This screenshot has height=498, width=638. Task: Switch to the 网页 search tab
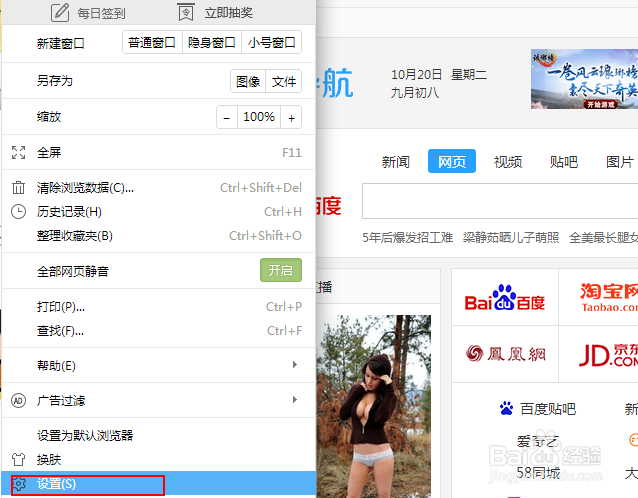(452, 161)
